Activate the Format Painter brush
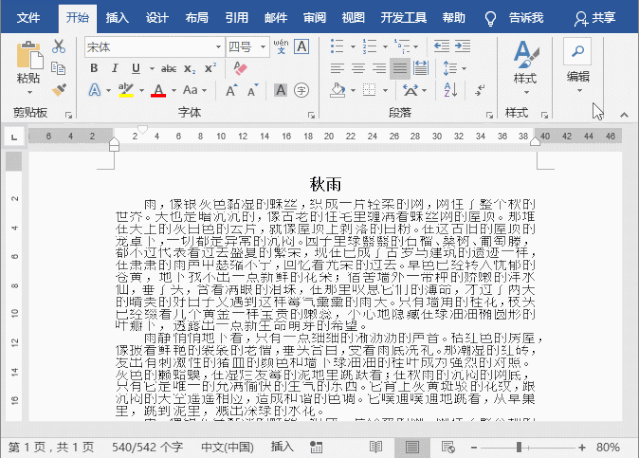The height and width of the screenshot is (458, 639). pyautogui.click(x=59, y=90)
